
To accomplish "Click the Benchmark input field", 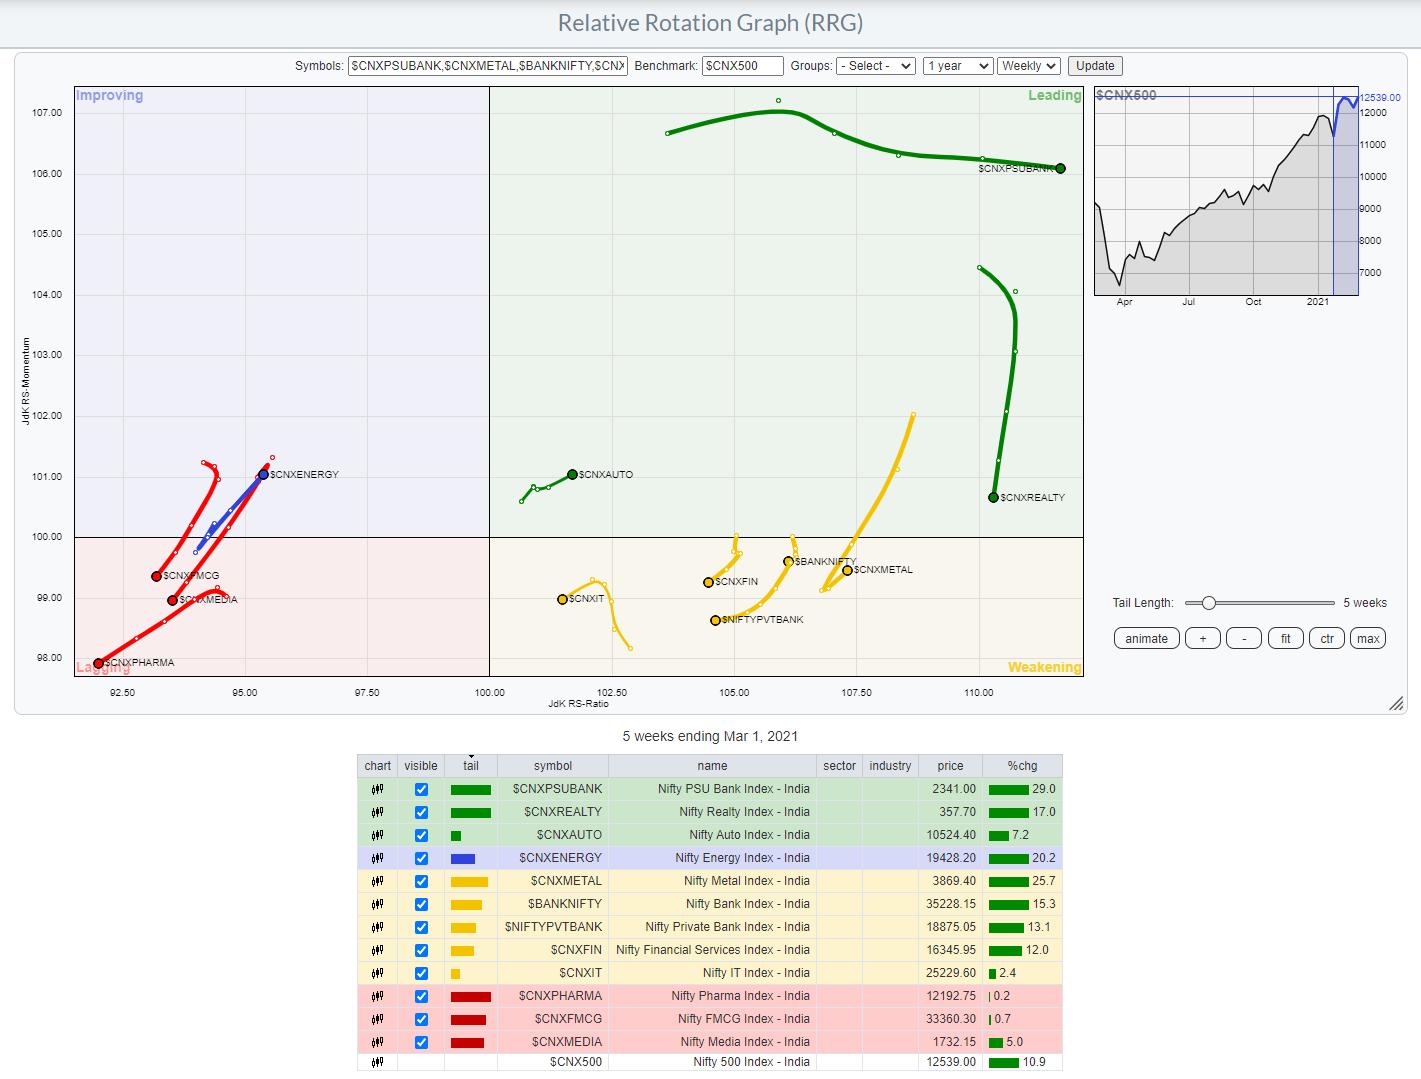I will [743, 66].
